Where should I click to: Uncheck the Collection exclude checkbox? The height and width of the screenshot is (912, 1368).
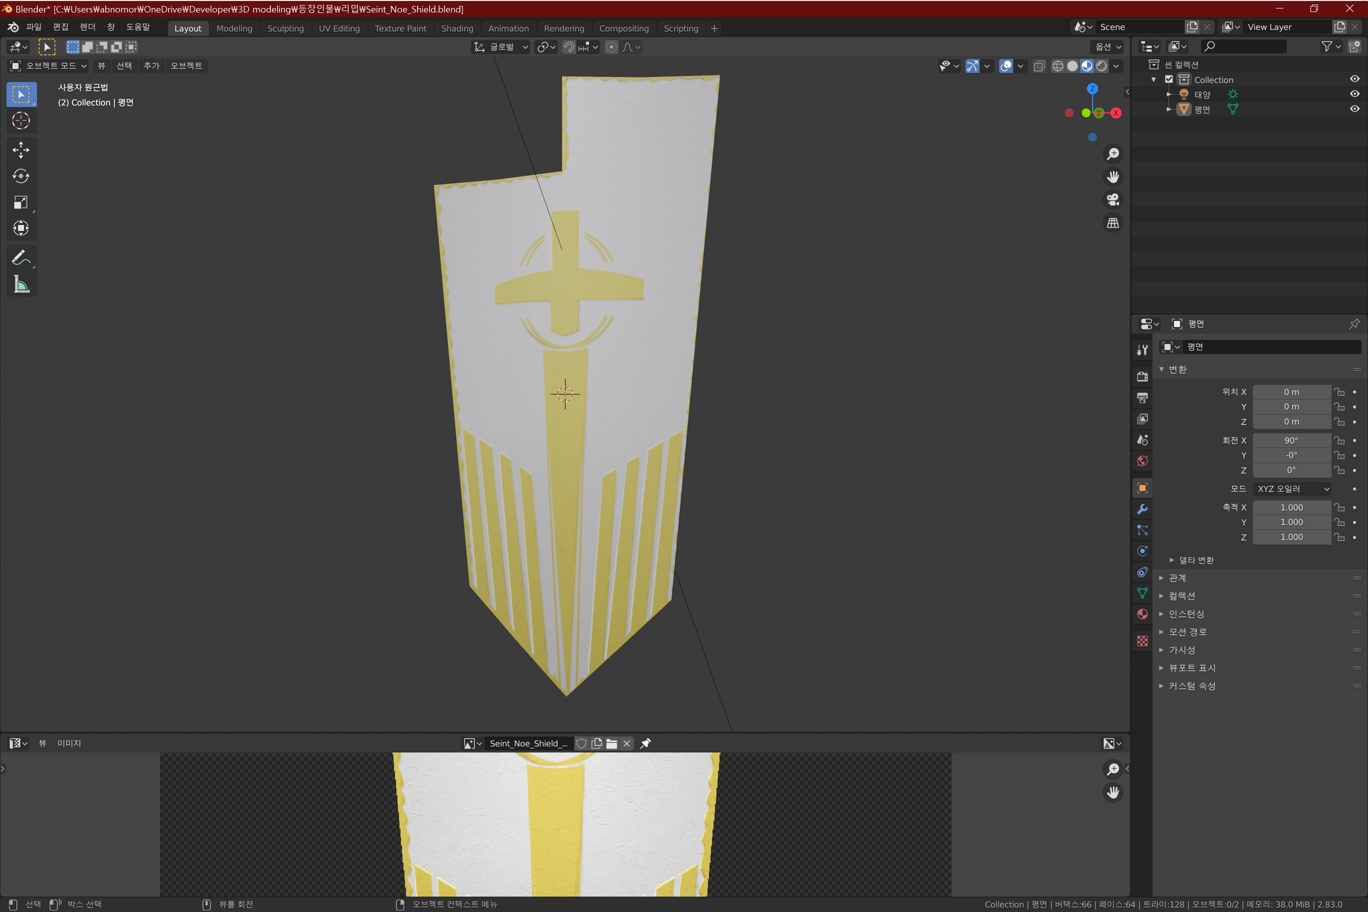click(x=1168, y=79)
